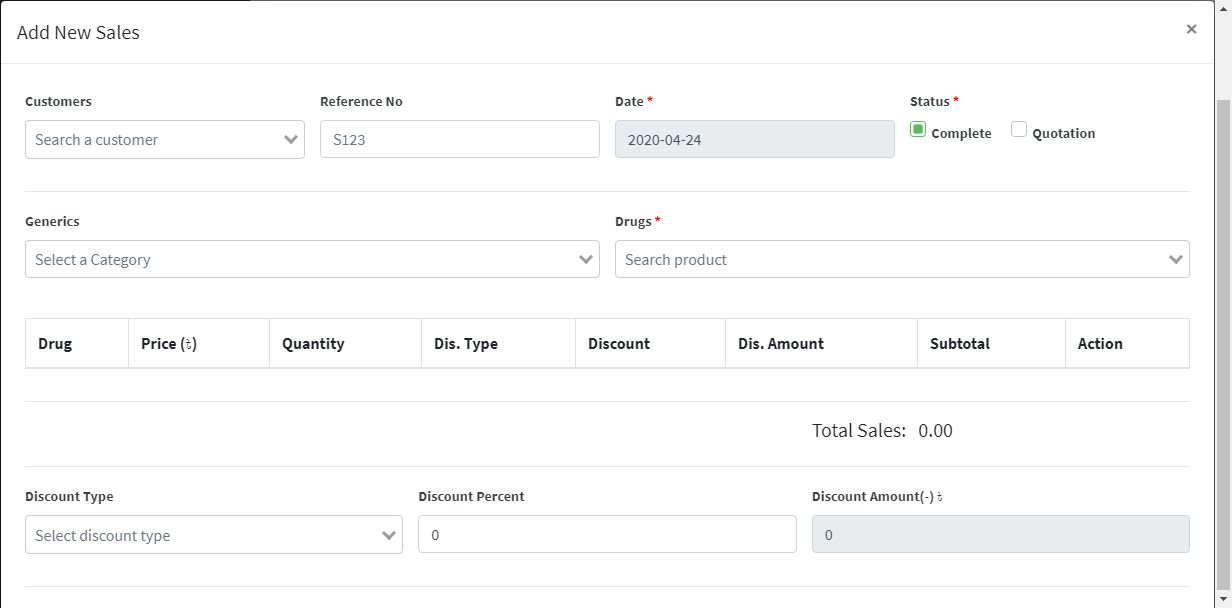Click the Discount column header in table
The image size is (1232, 608).
(x=619, y=344)
